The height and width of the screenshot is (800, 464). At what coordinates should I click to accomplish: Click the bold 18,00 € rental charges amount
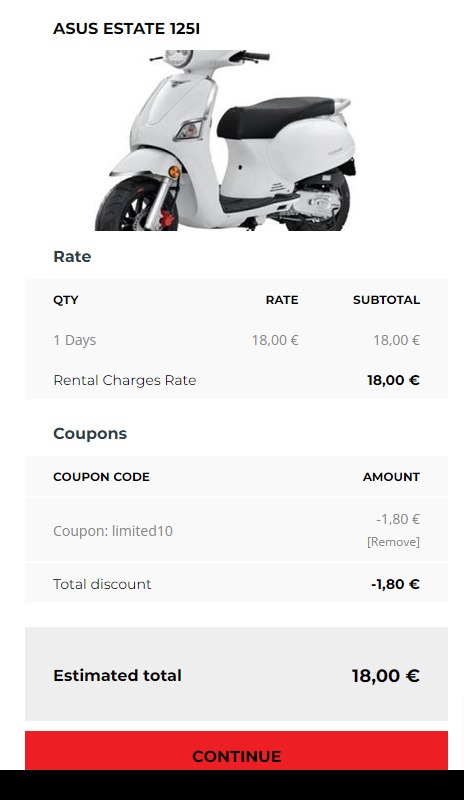point(393,381)
